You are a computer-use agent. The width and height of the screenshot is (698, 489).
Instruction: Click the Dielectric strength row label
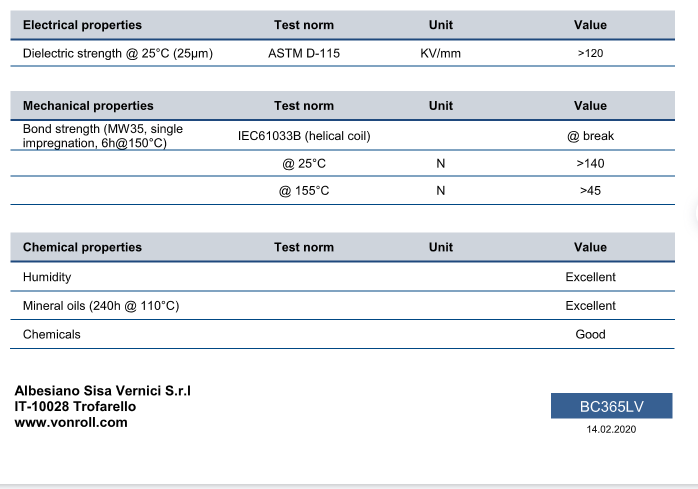click(118, 53)
